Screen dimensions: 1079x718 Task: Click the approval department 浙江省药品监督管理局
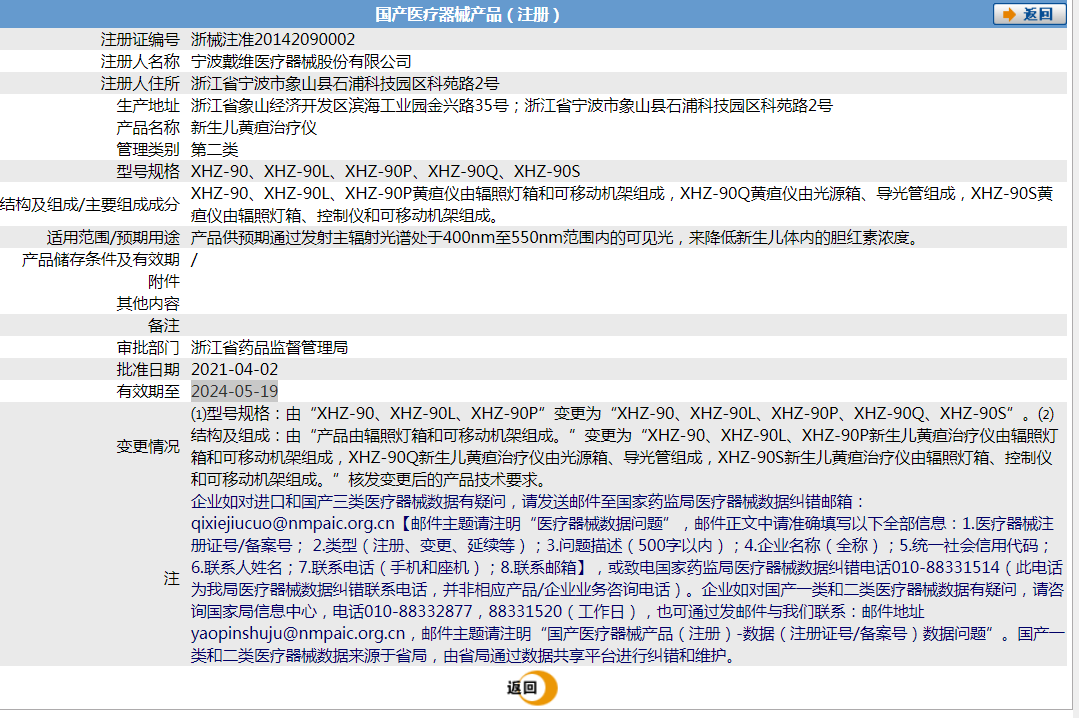[x=269, y=348]
